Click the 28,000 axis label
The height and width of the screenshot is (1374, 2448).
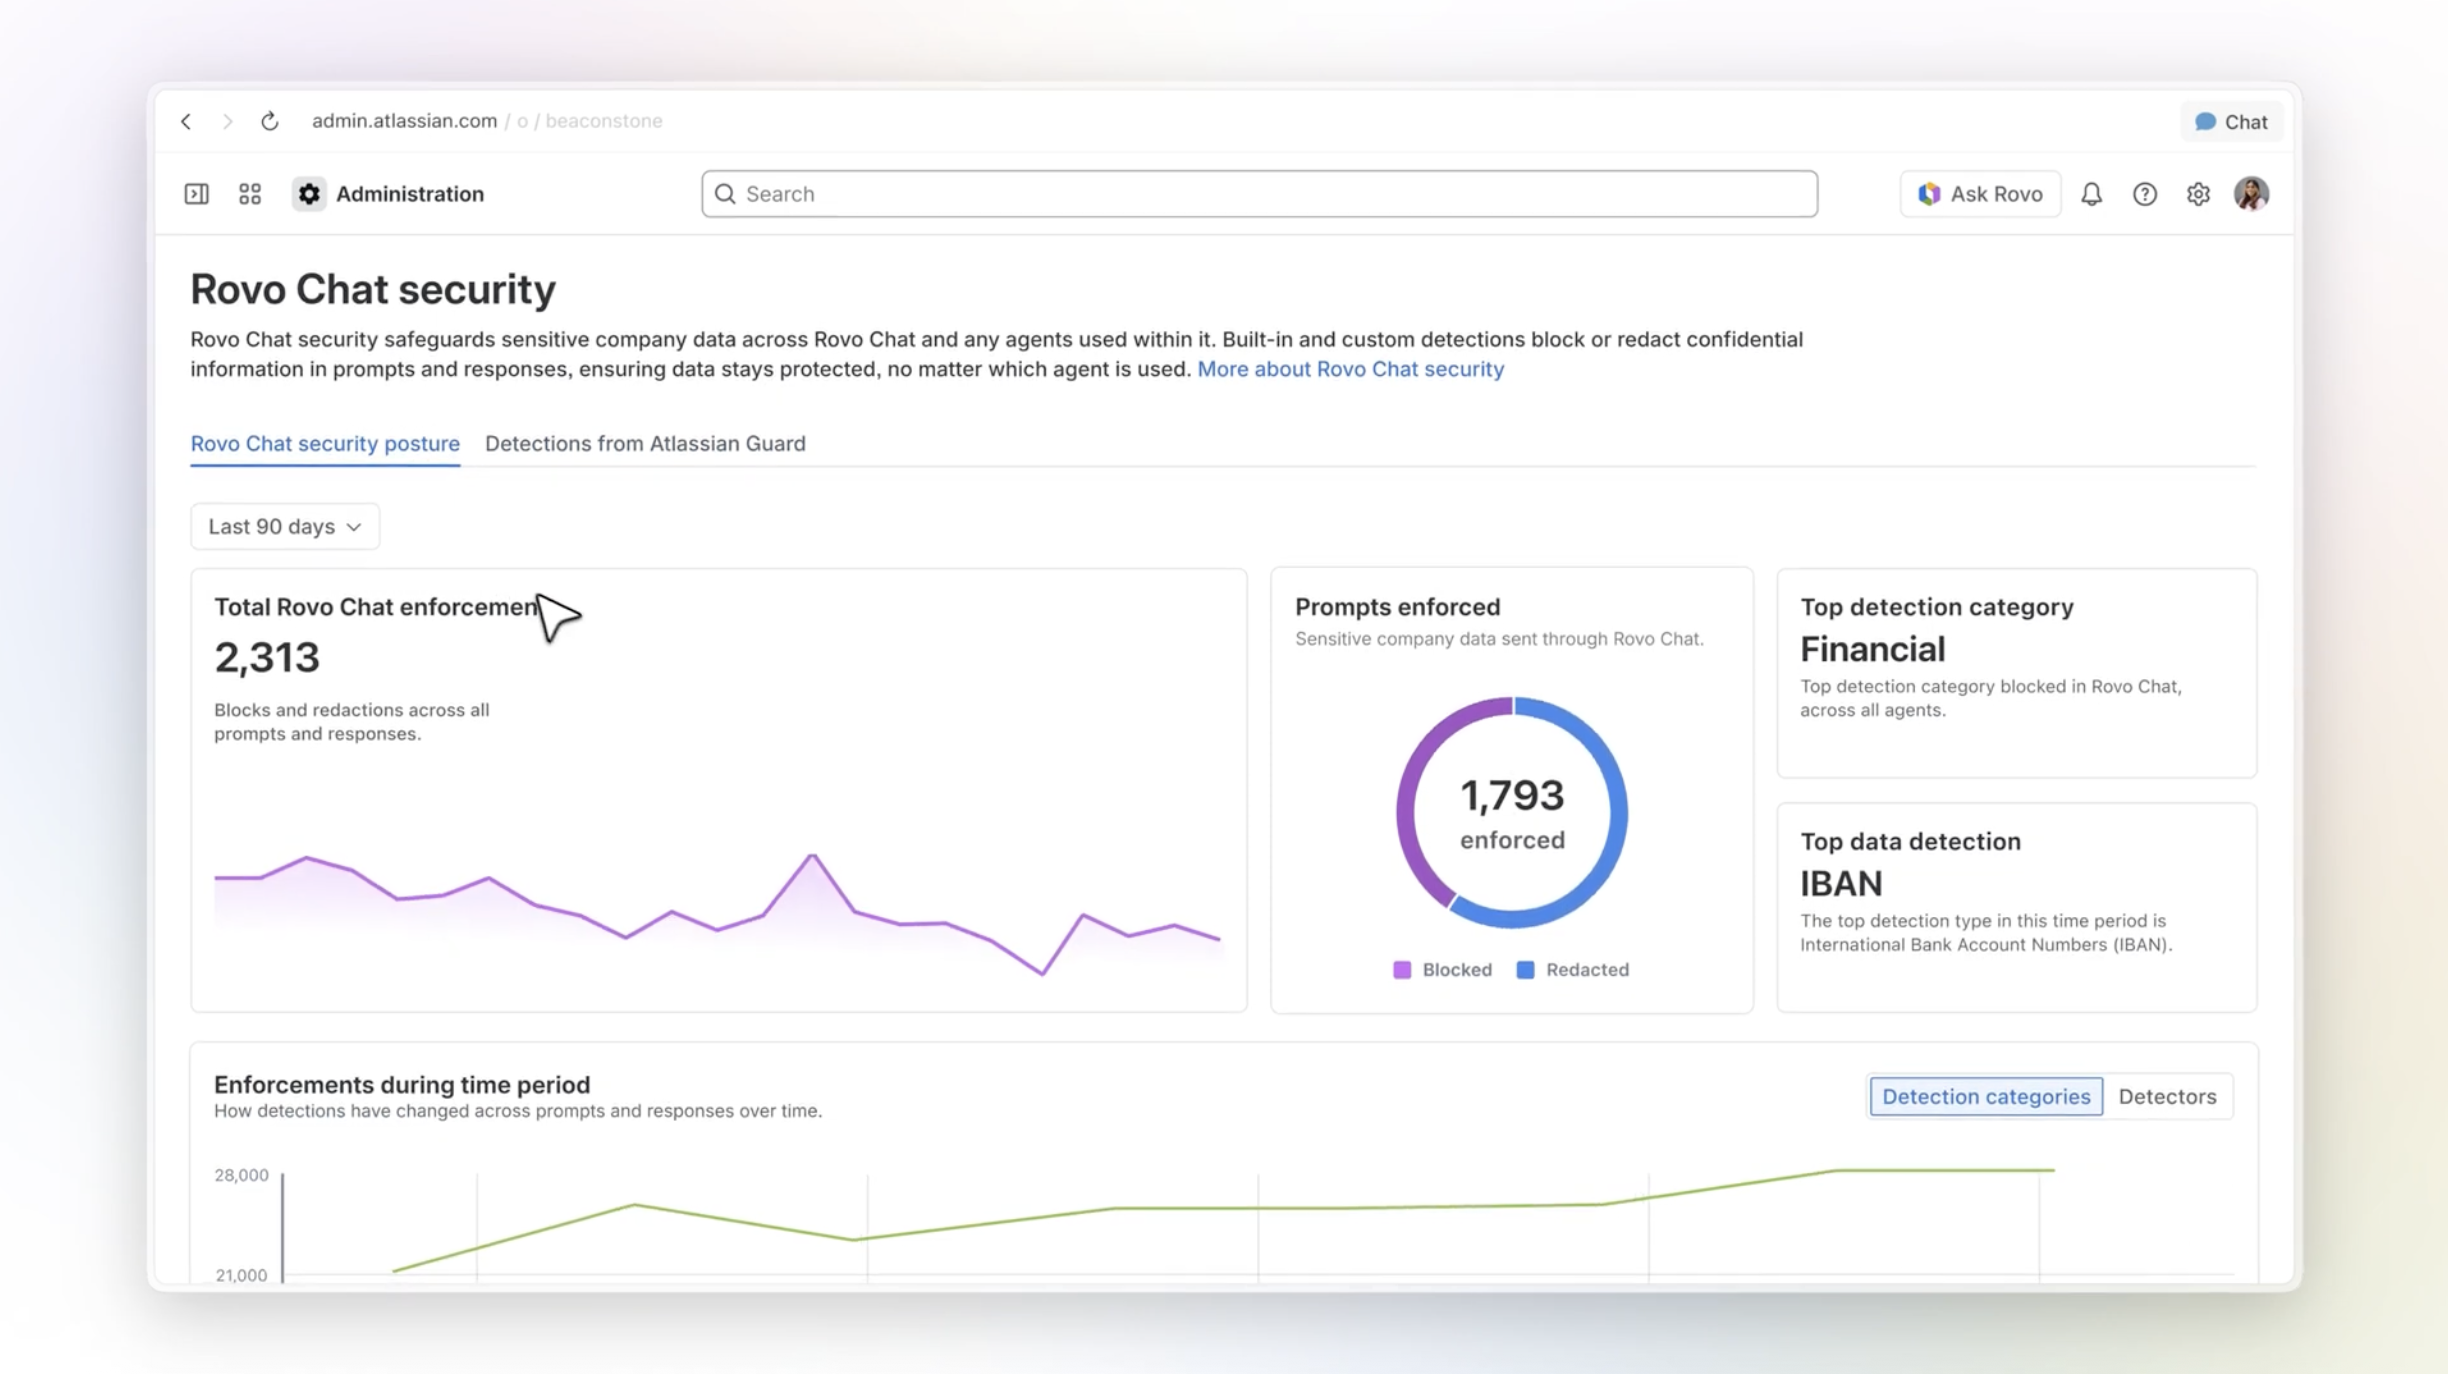(241, 1175)
